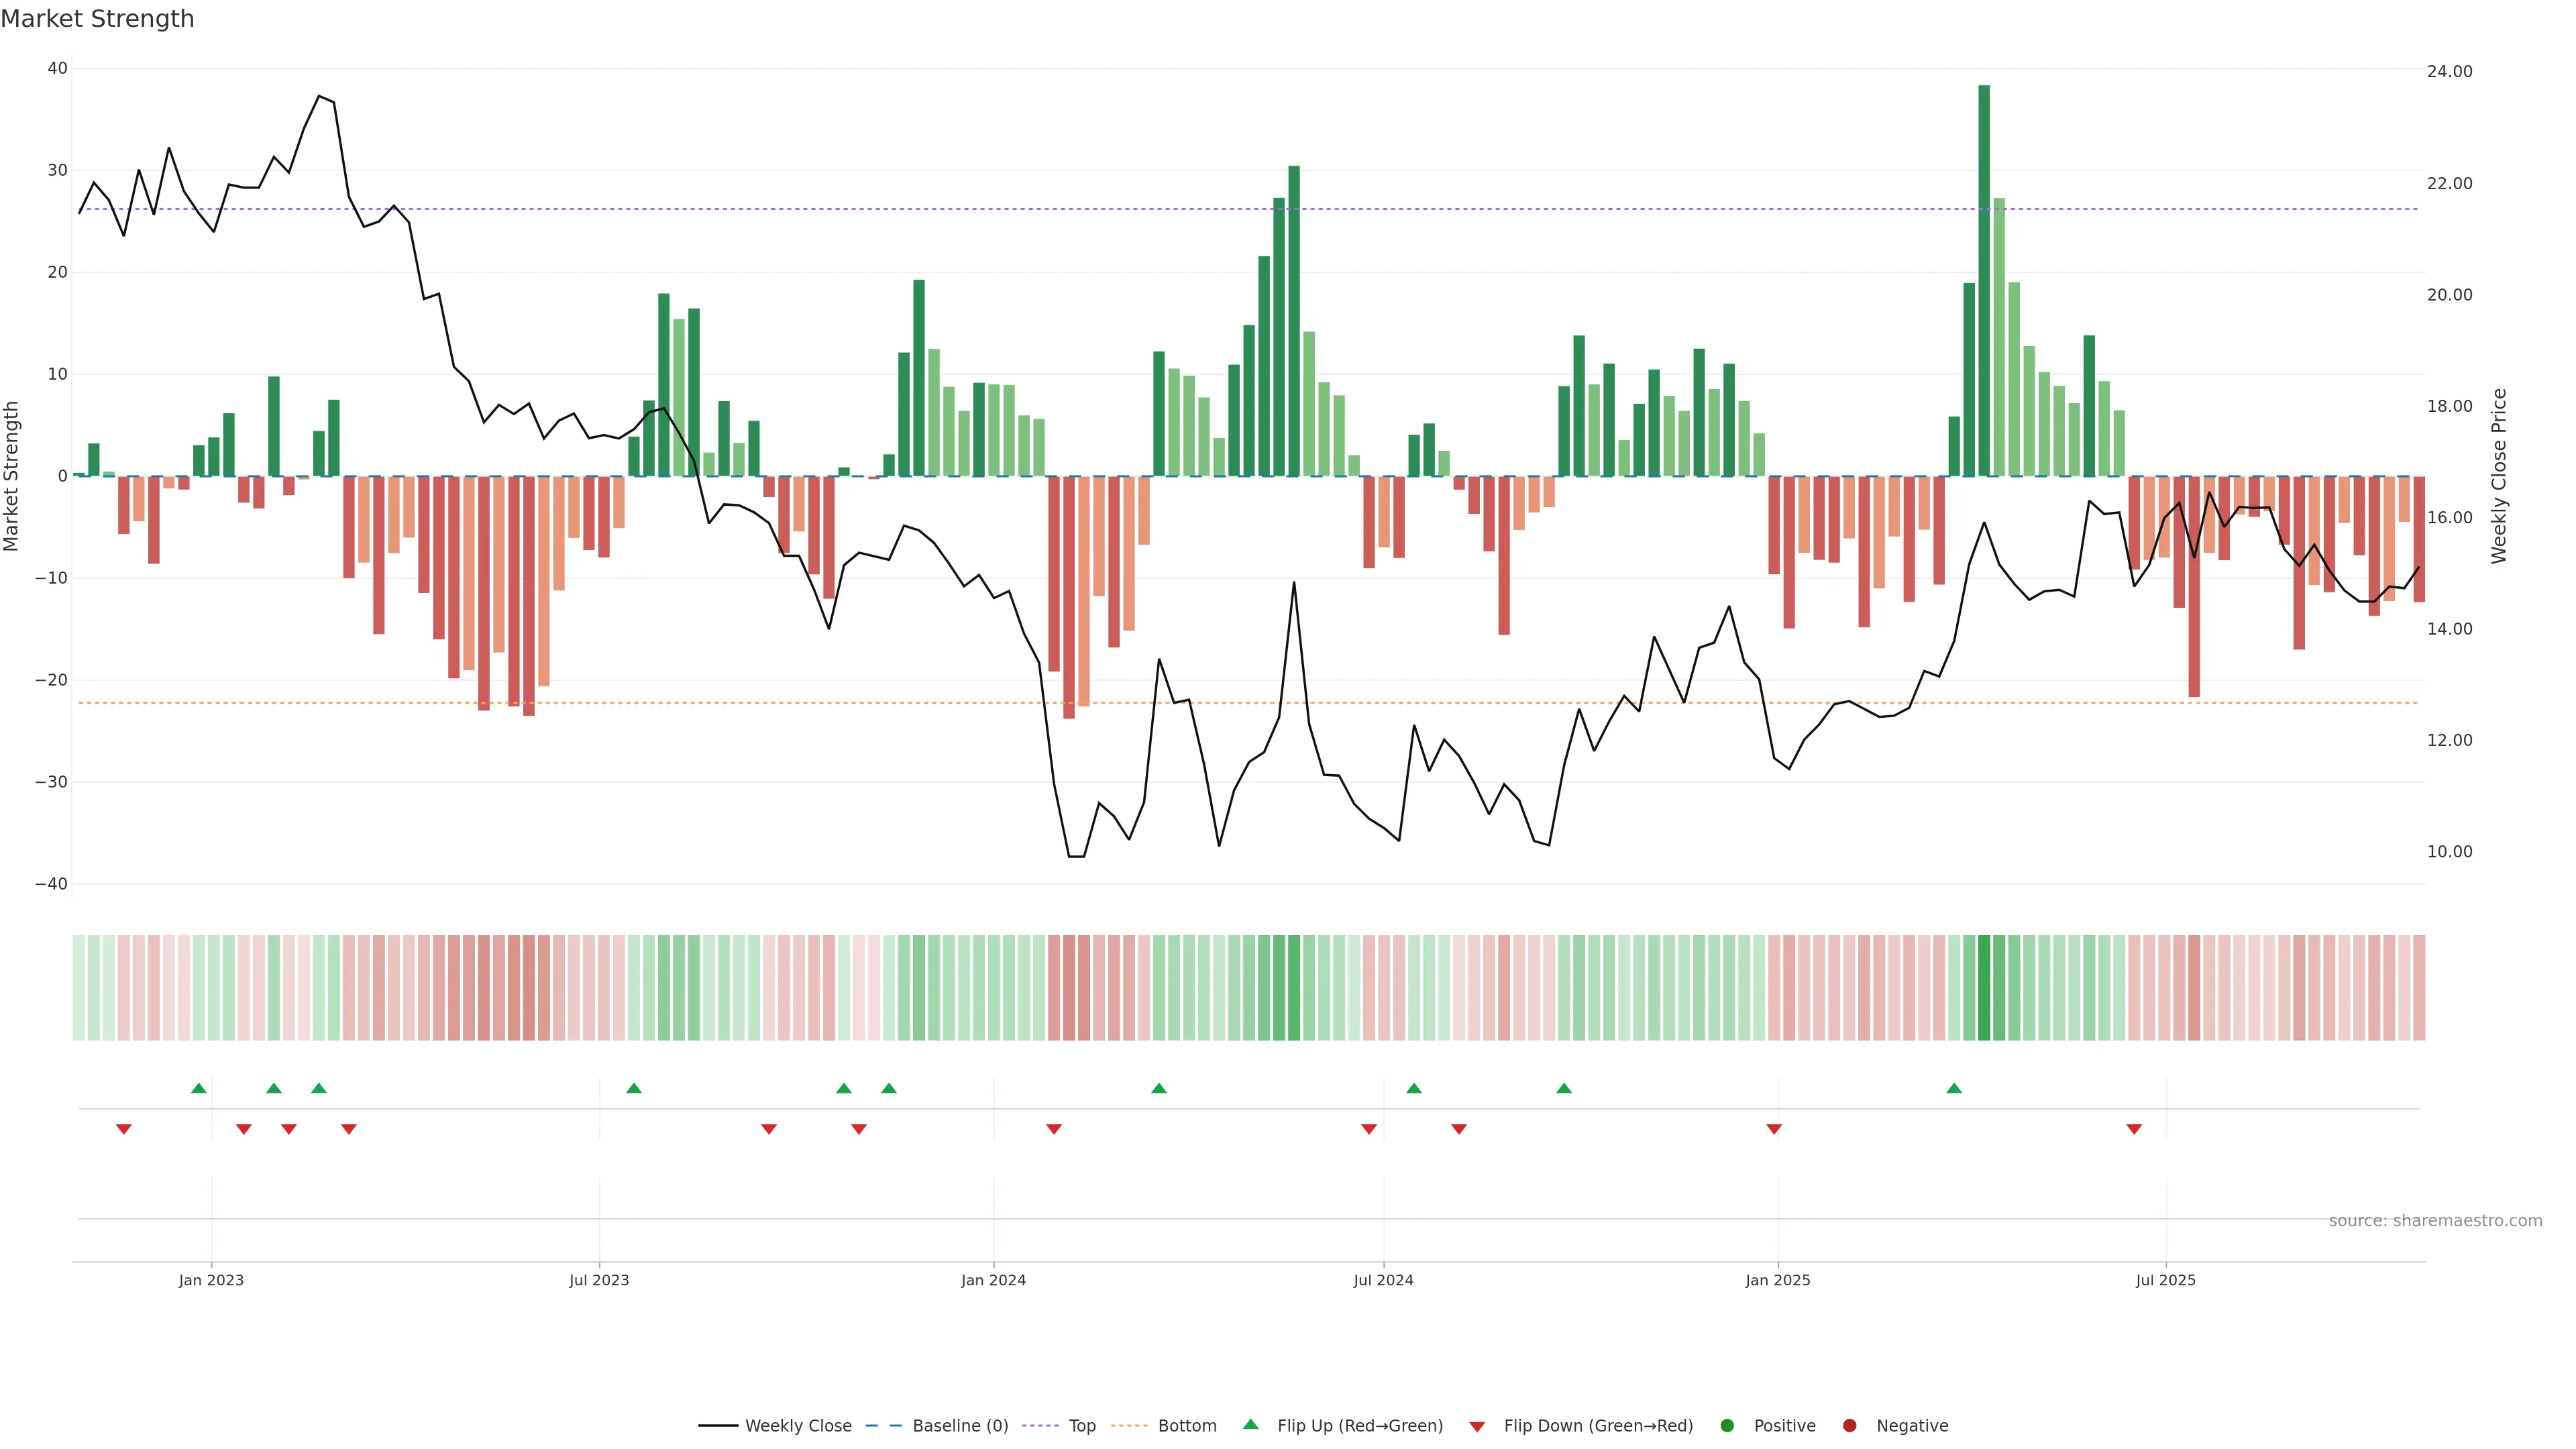Click the first flip-down marker at far left
Screen dimensions: 2576x1449
tap(124, 1129)
